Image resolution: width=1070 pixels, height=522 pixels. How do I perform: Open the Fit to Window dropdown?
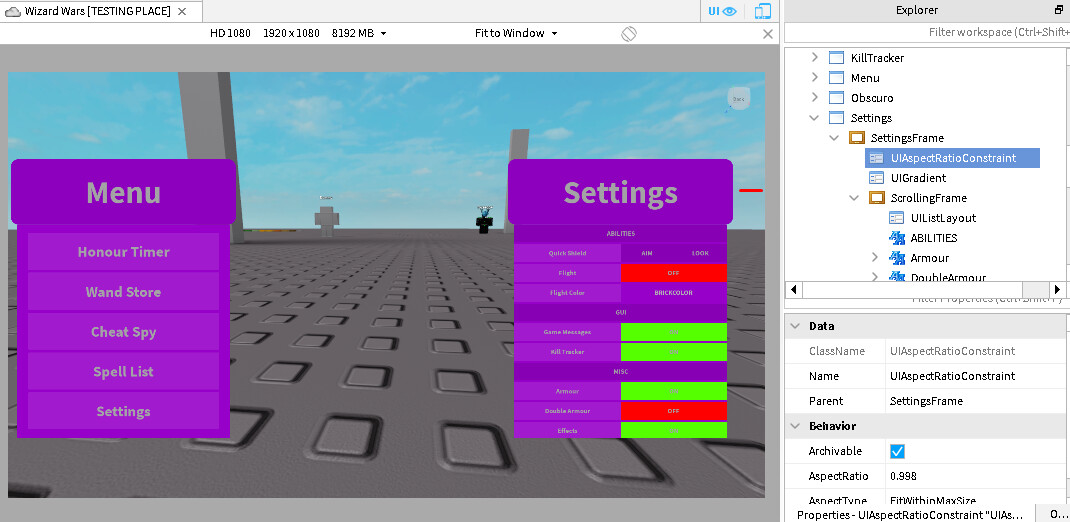516,33
